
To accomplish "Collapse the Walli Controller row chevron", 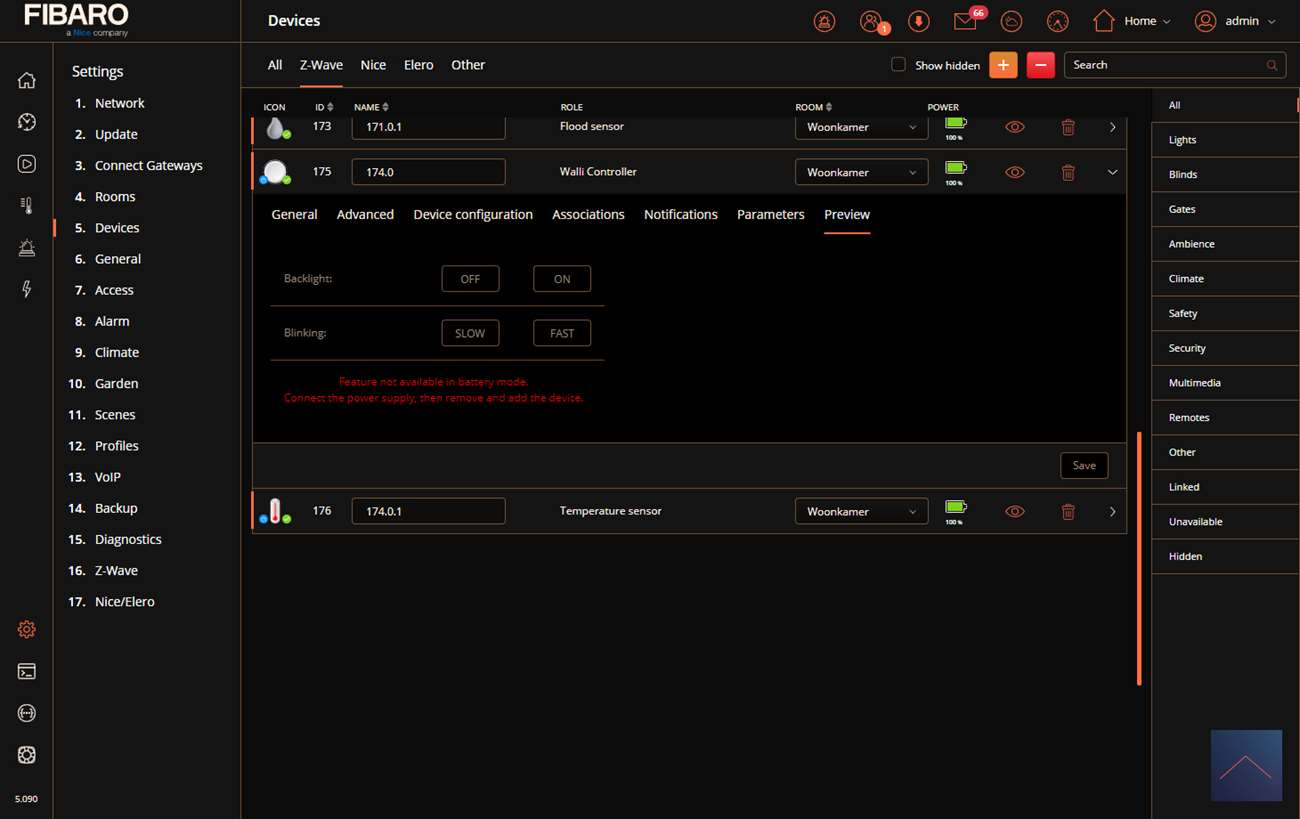I will [1112, 172].
